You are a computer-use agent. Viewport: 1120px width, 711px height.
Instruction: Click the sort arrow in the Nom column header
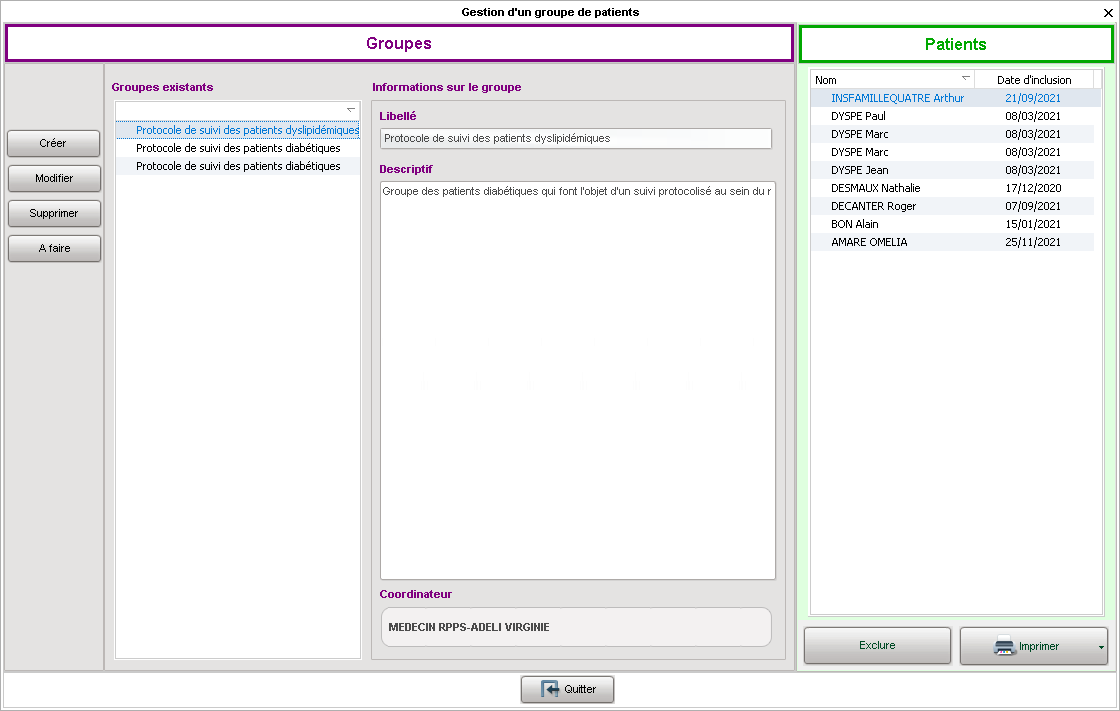[x=965, y=78]
